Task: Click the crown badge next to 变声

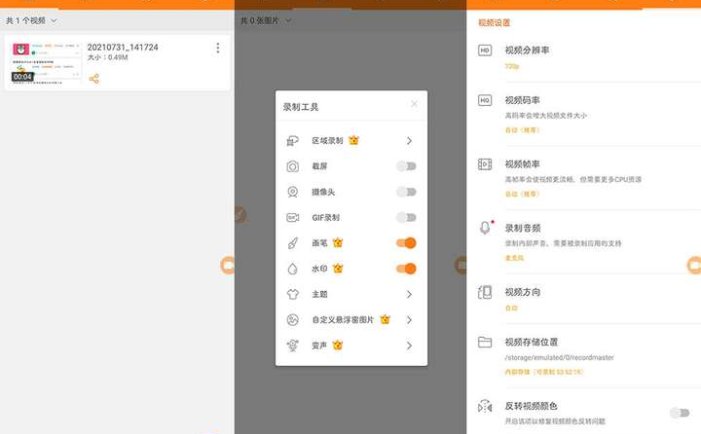Action: (x=338, y=345)
